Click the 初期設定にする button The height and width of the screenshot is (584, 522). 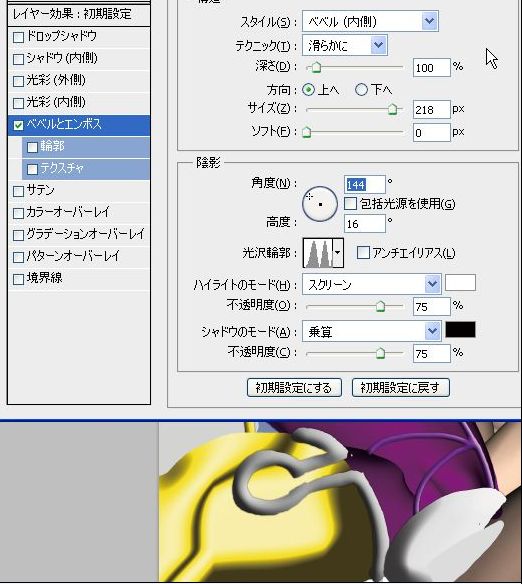point(294,388)
